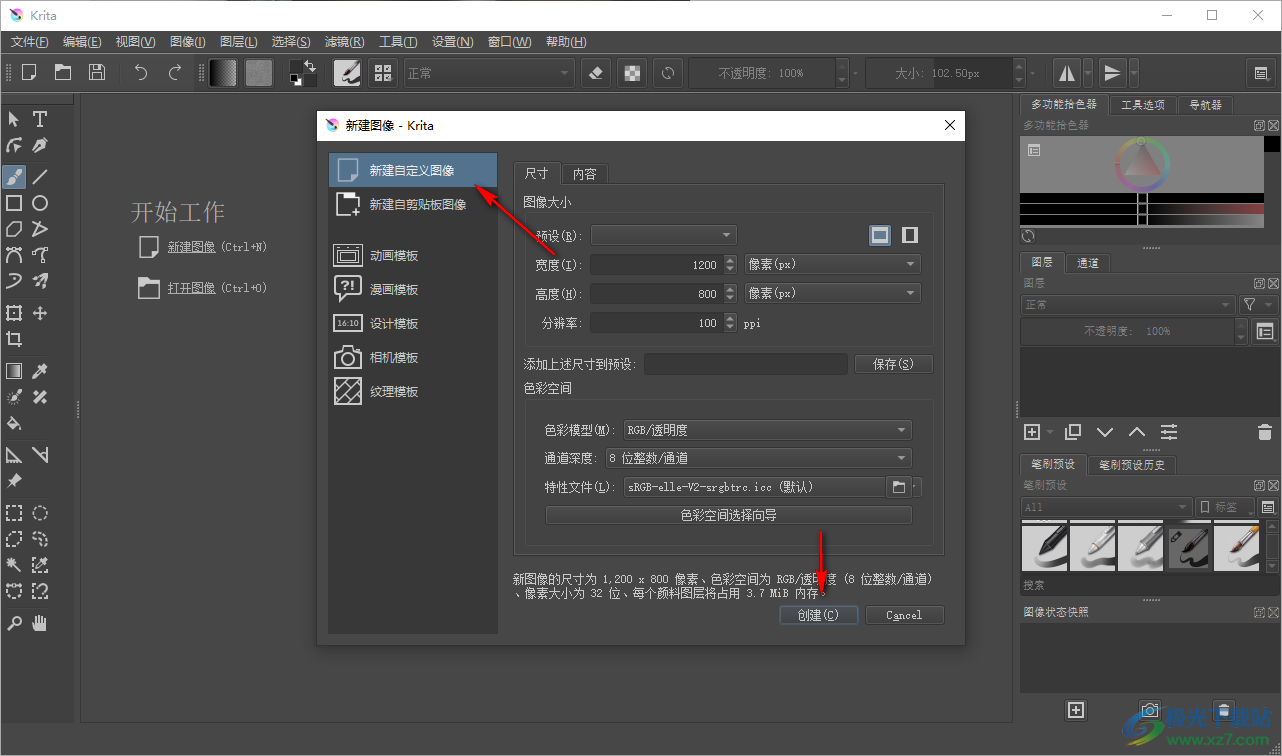This screenshot has width=1282, height=756.
Task: Select the Zoom magnifier tool
Action: tap(14, 623)
